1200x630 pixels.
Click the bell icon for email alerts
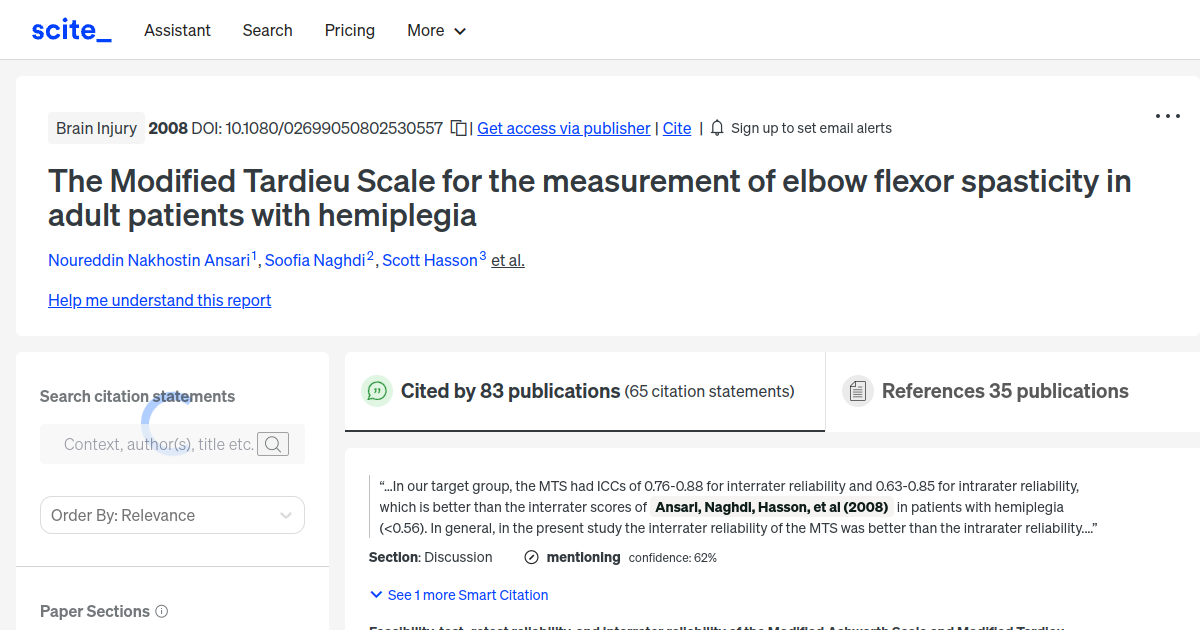[714, 128]
